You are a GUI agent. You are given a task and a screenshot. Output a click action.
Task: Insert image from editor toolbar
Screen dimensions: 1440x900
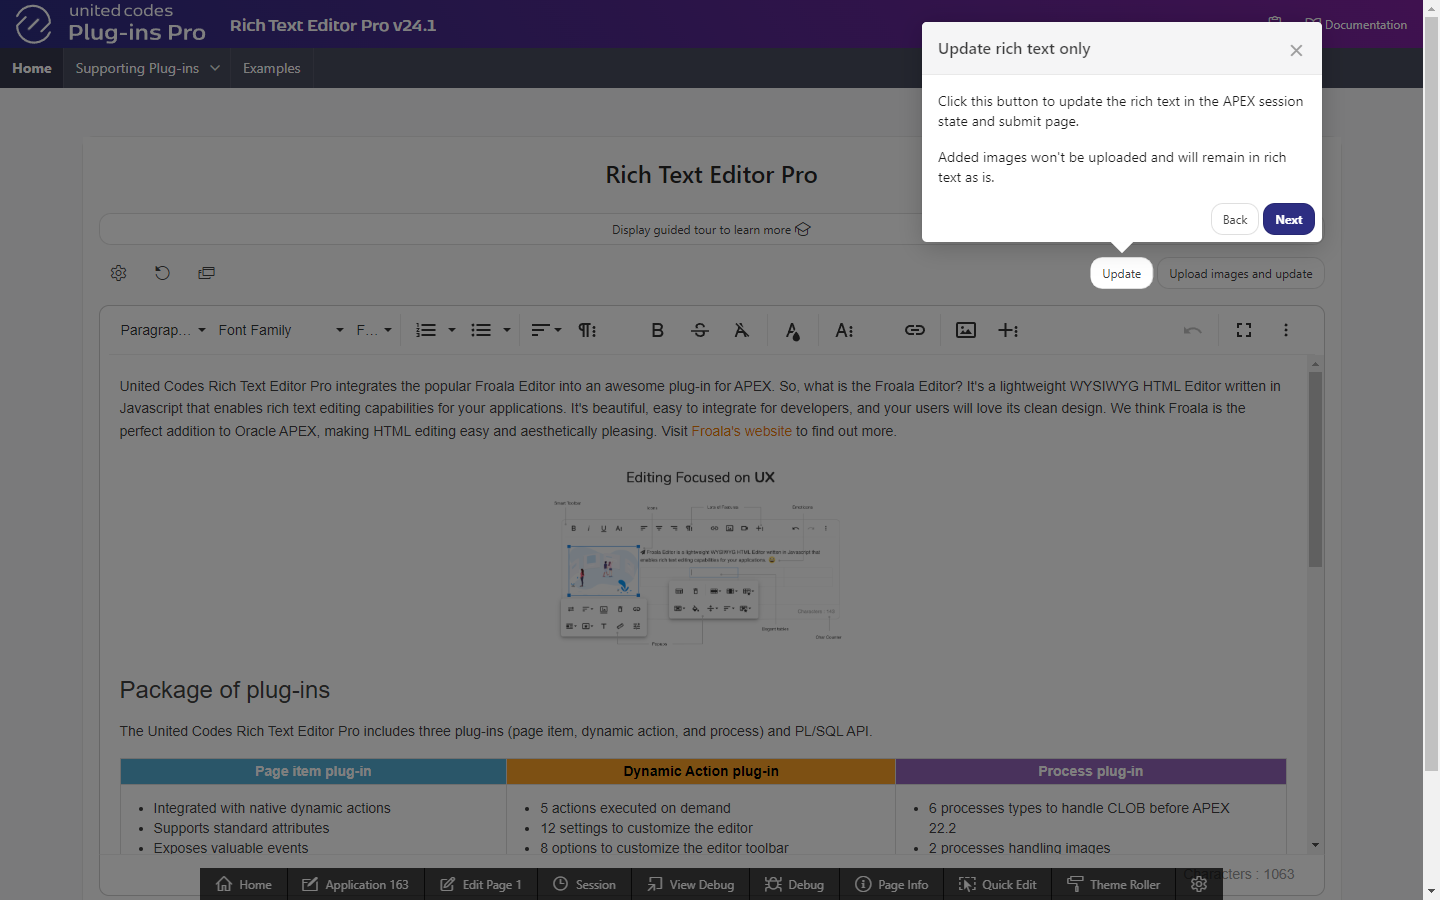[966, 330]
